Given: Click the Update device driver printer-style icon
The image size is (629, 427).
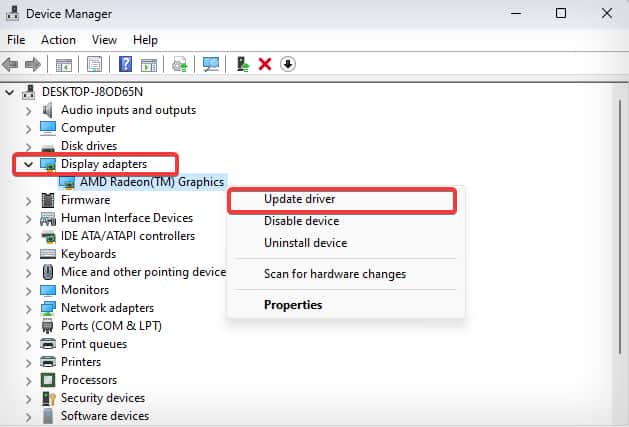Looking at the screenshot, I should pos(180,64).
